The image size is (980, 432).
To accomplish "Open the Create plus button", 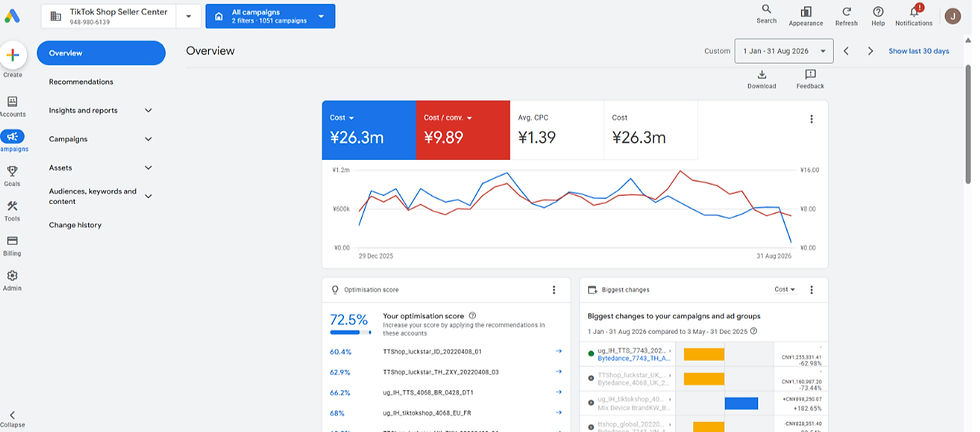I will tap(12, 55).
